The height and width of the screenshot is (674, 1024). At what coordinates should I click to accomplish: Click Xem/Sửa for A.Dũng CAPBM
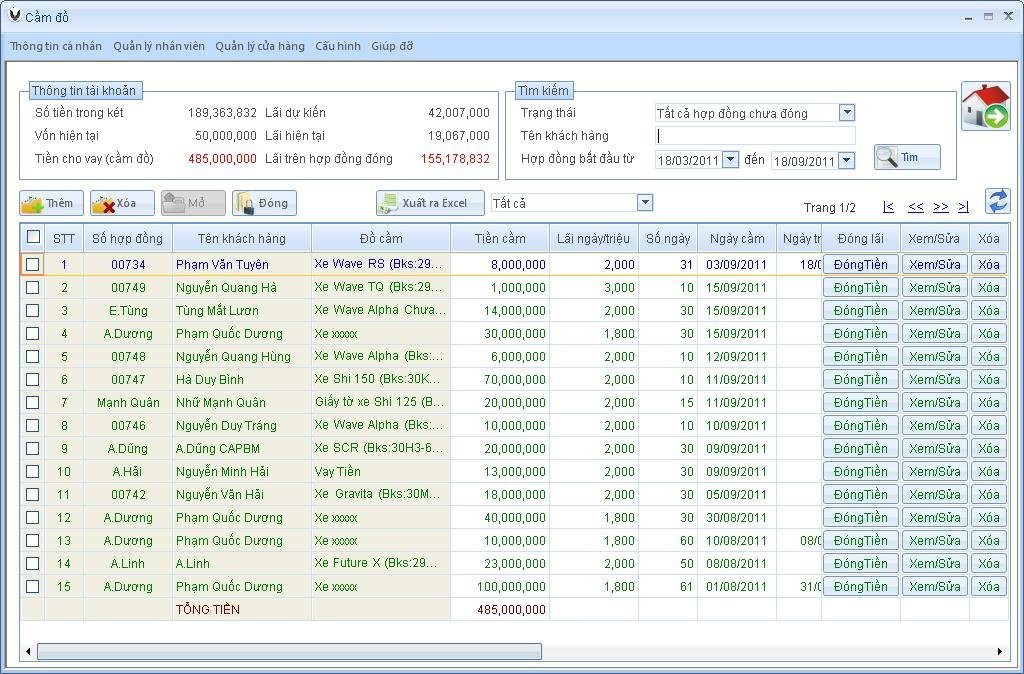(935, 448)
